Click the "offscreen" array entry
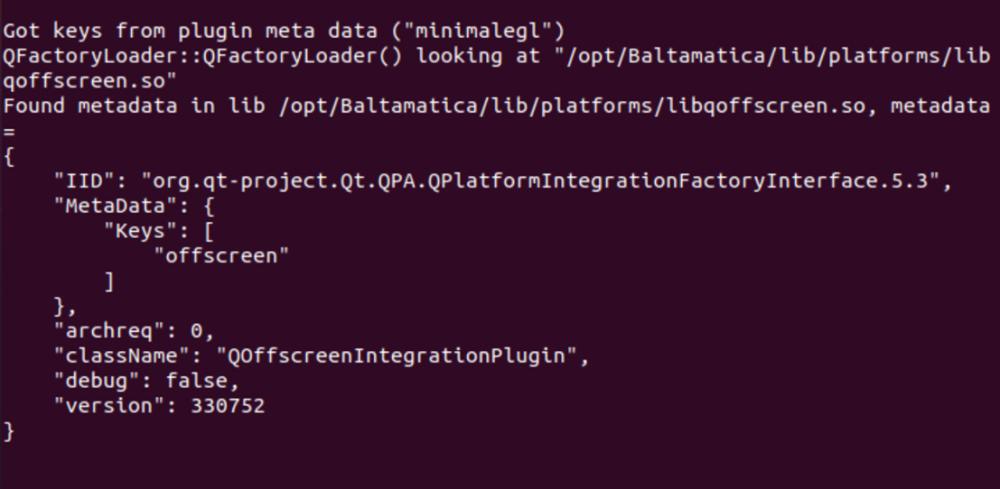The image size is (1000, 489). point(221,256)
